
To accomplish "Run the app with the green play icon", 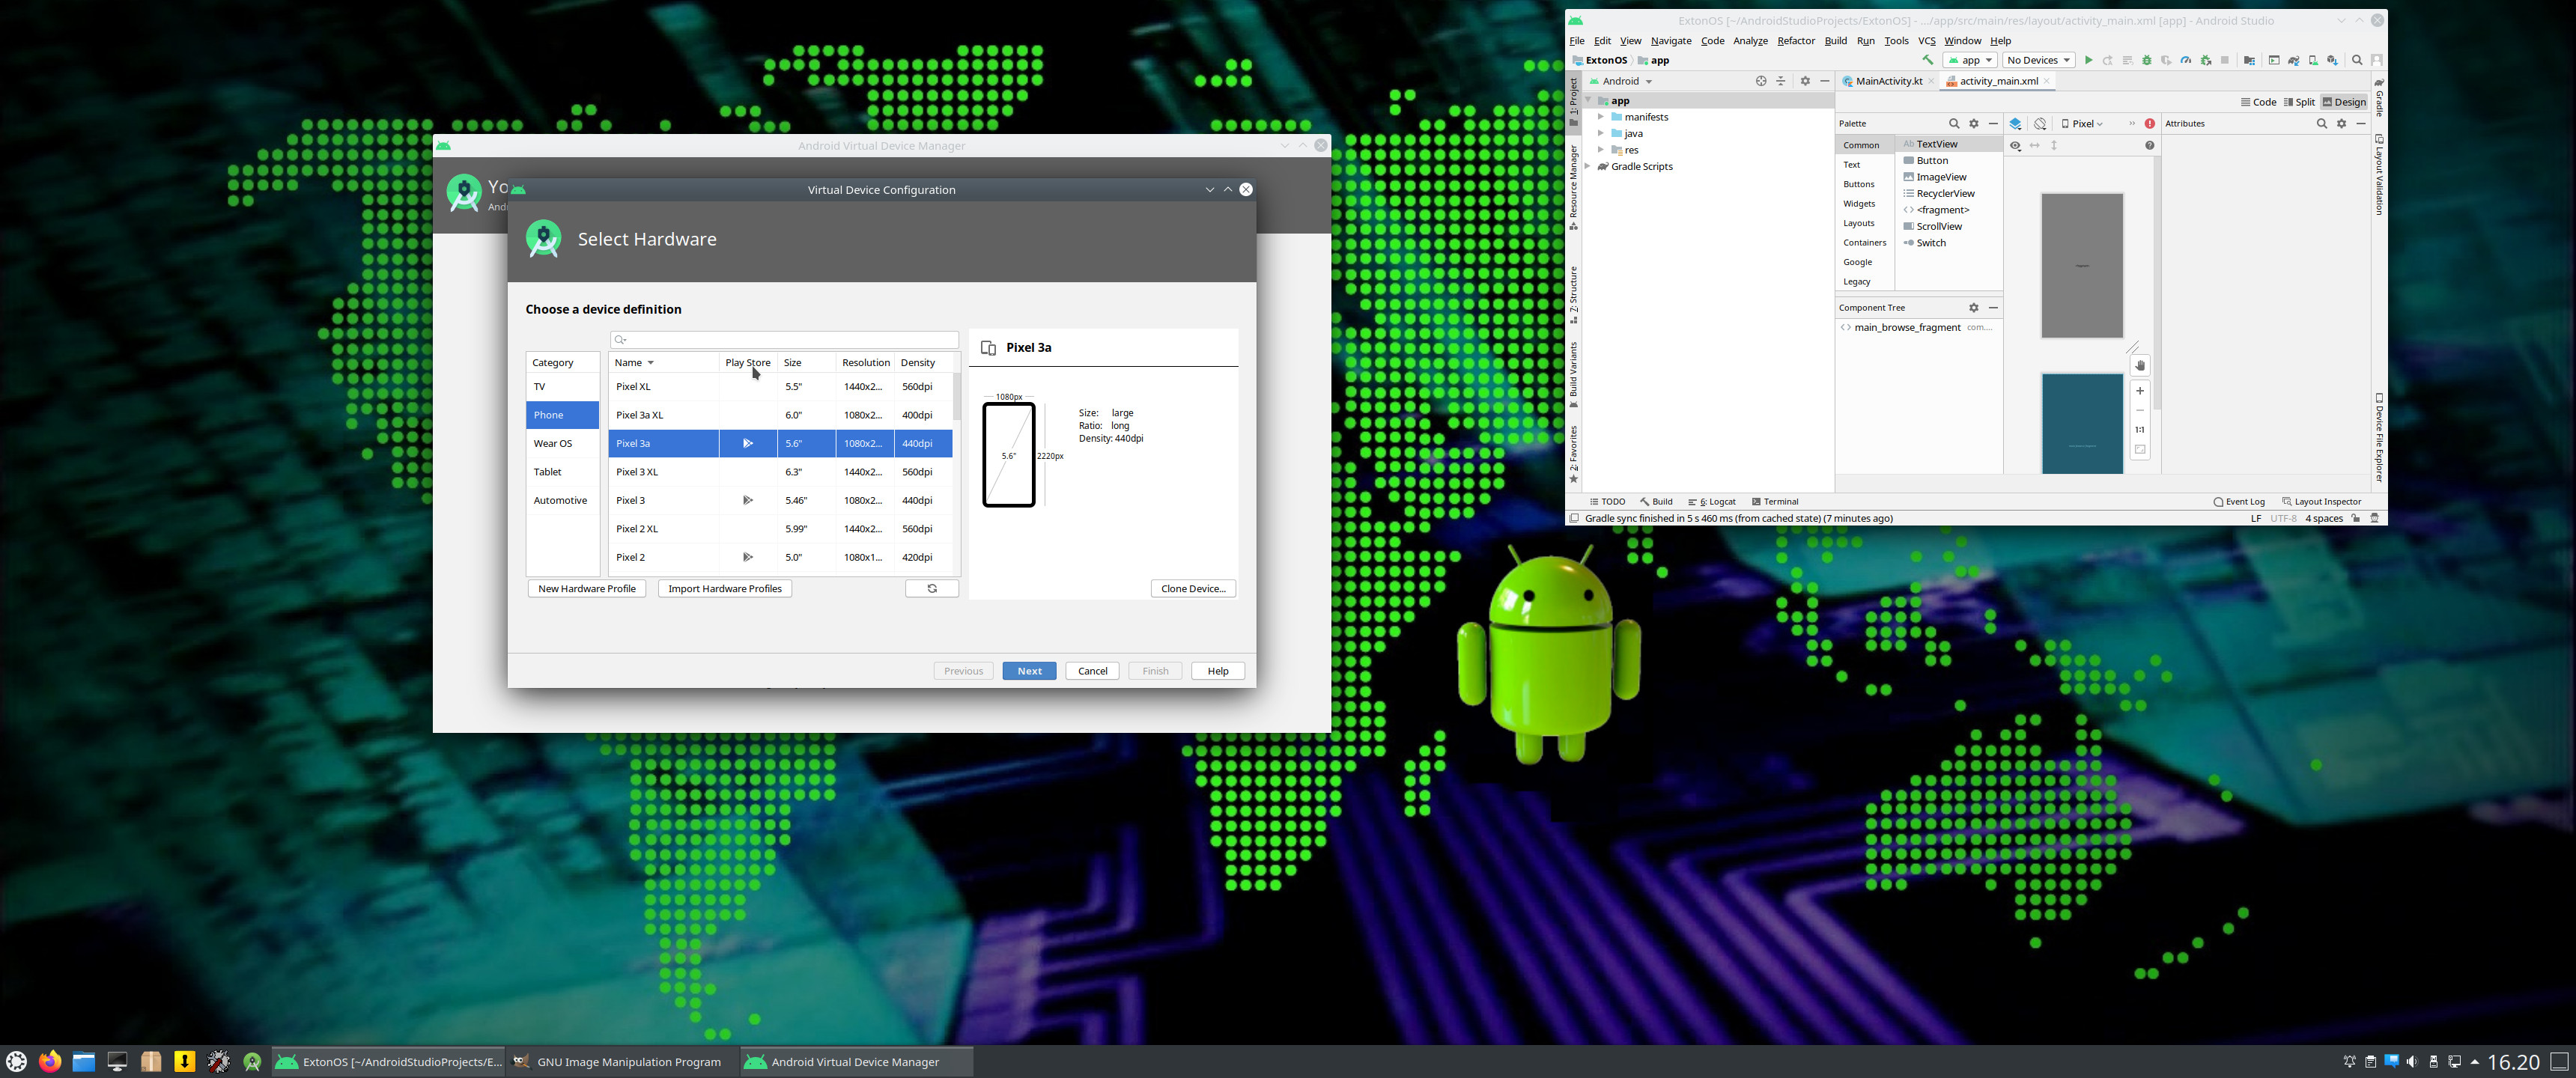I will [x=2089, y=60].
